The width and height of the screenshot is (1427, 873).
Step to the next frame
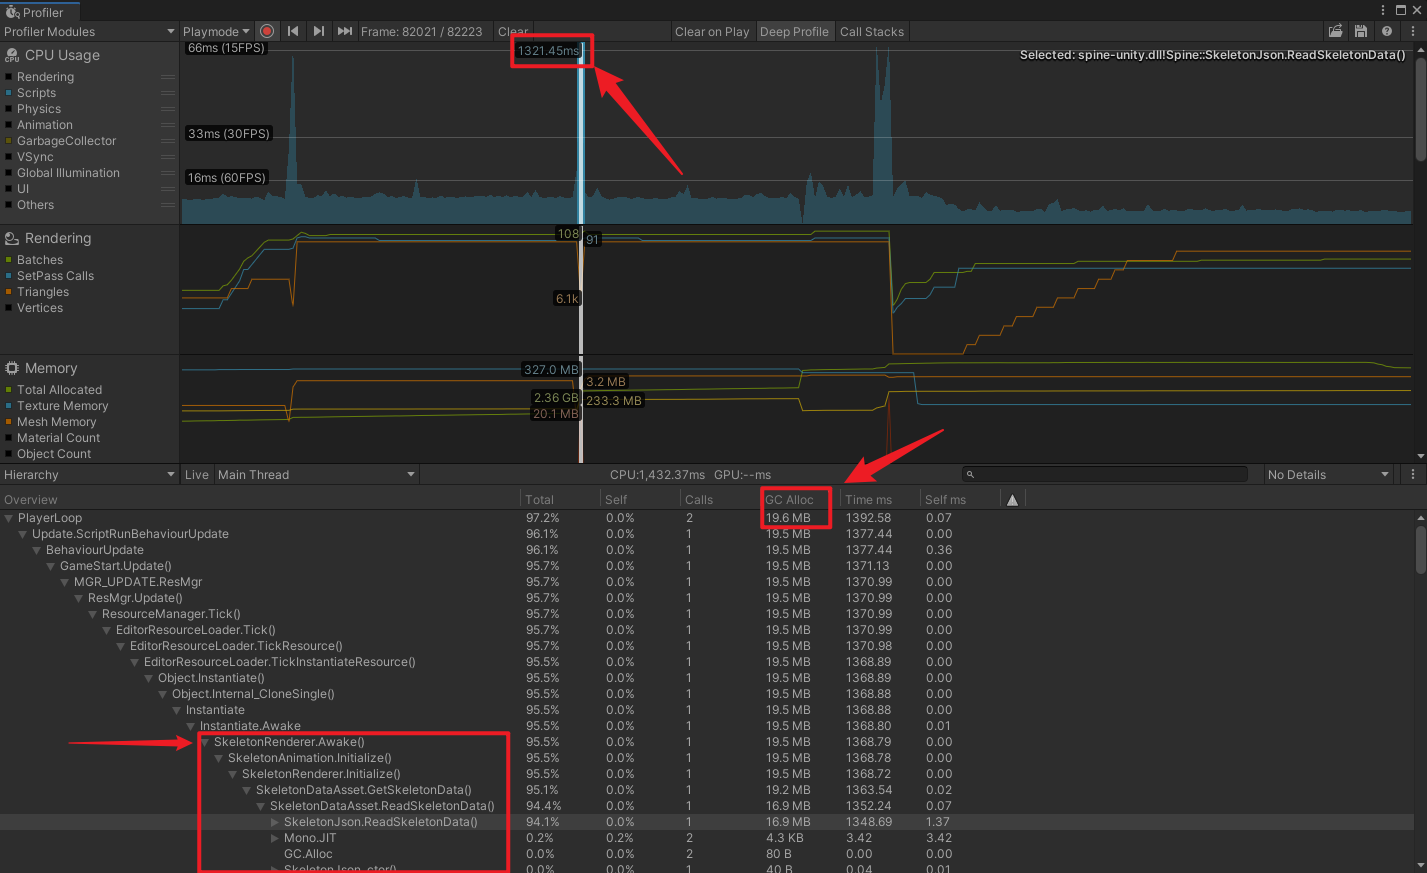pyautogui.click(x=318, y=31)
